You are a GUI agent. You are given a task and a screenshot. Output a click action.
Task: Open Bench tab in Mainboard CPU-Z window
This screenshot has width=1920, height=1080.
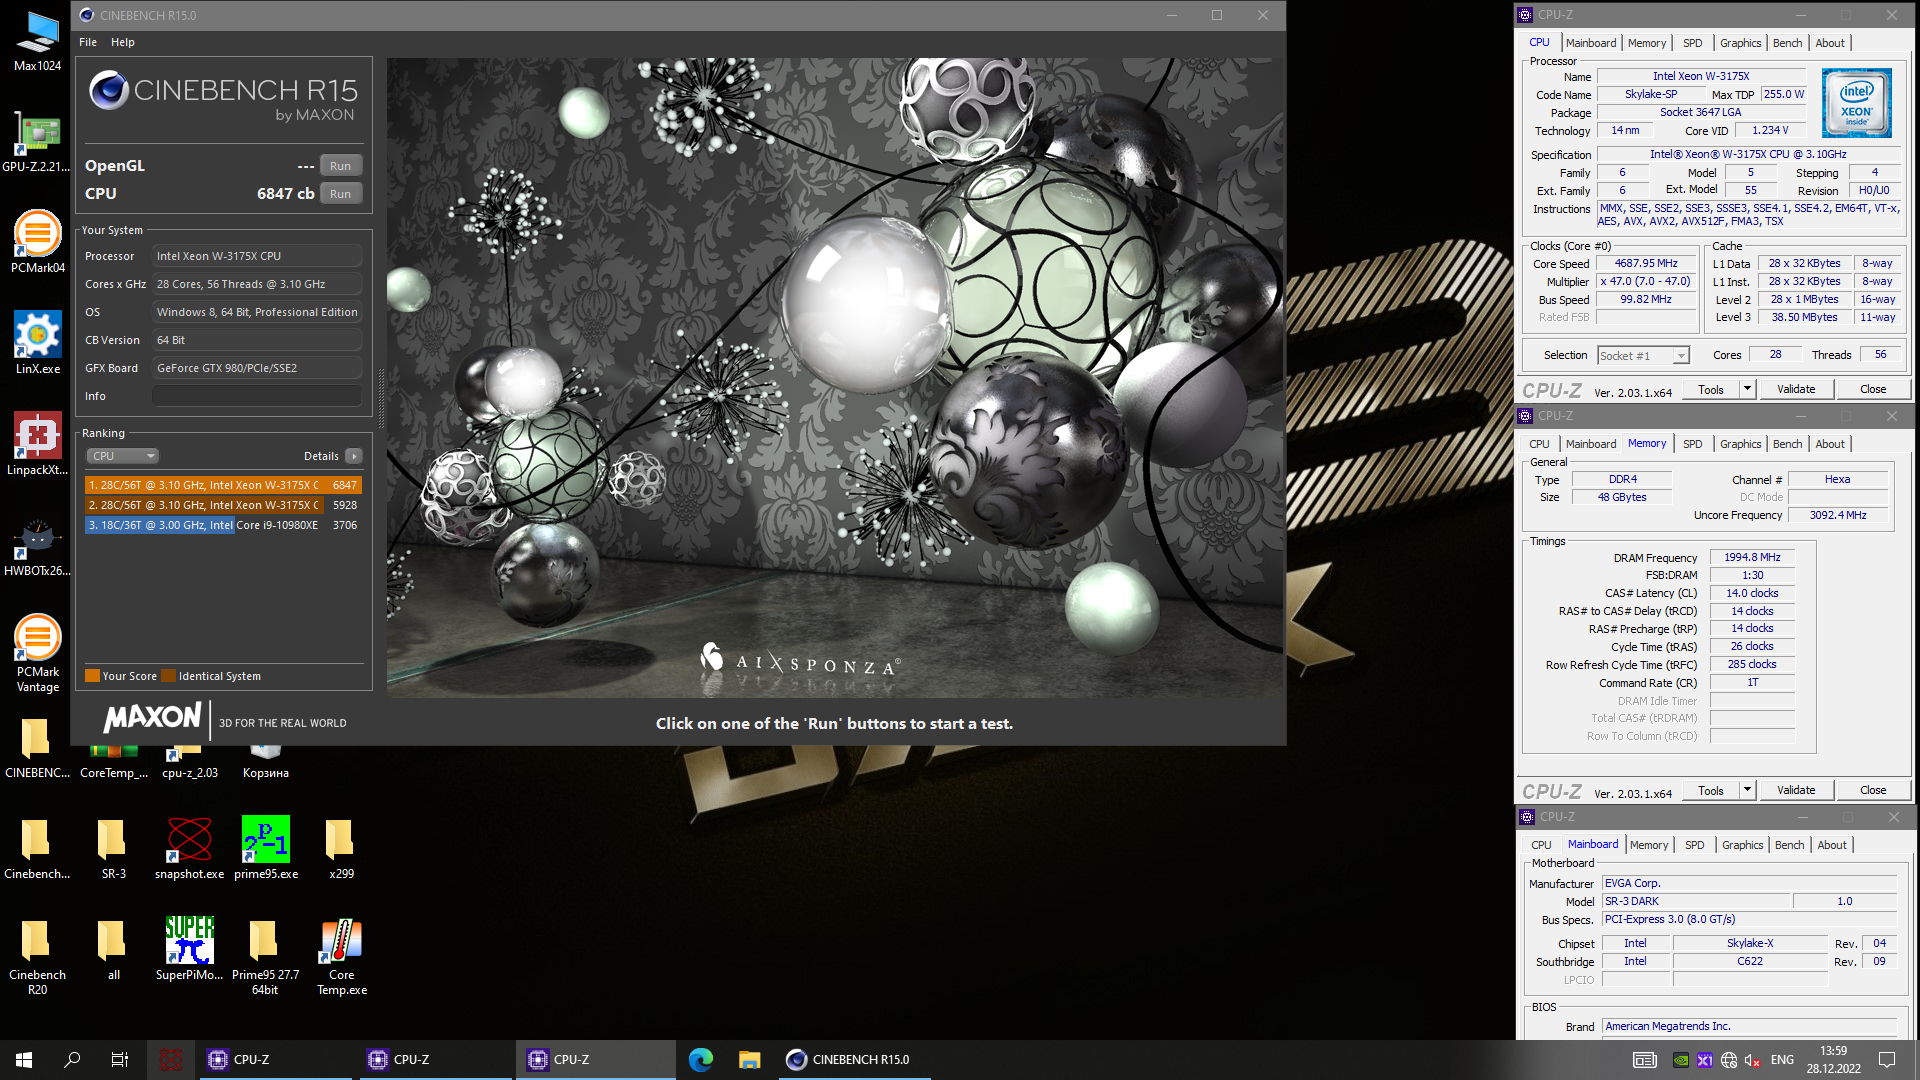tap(1789, 845)
